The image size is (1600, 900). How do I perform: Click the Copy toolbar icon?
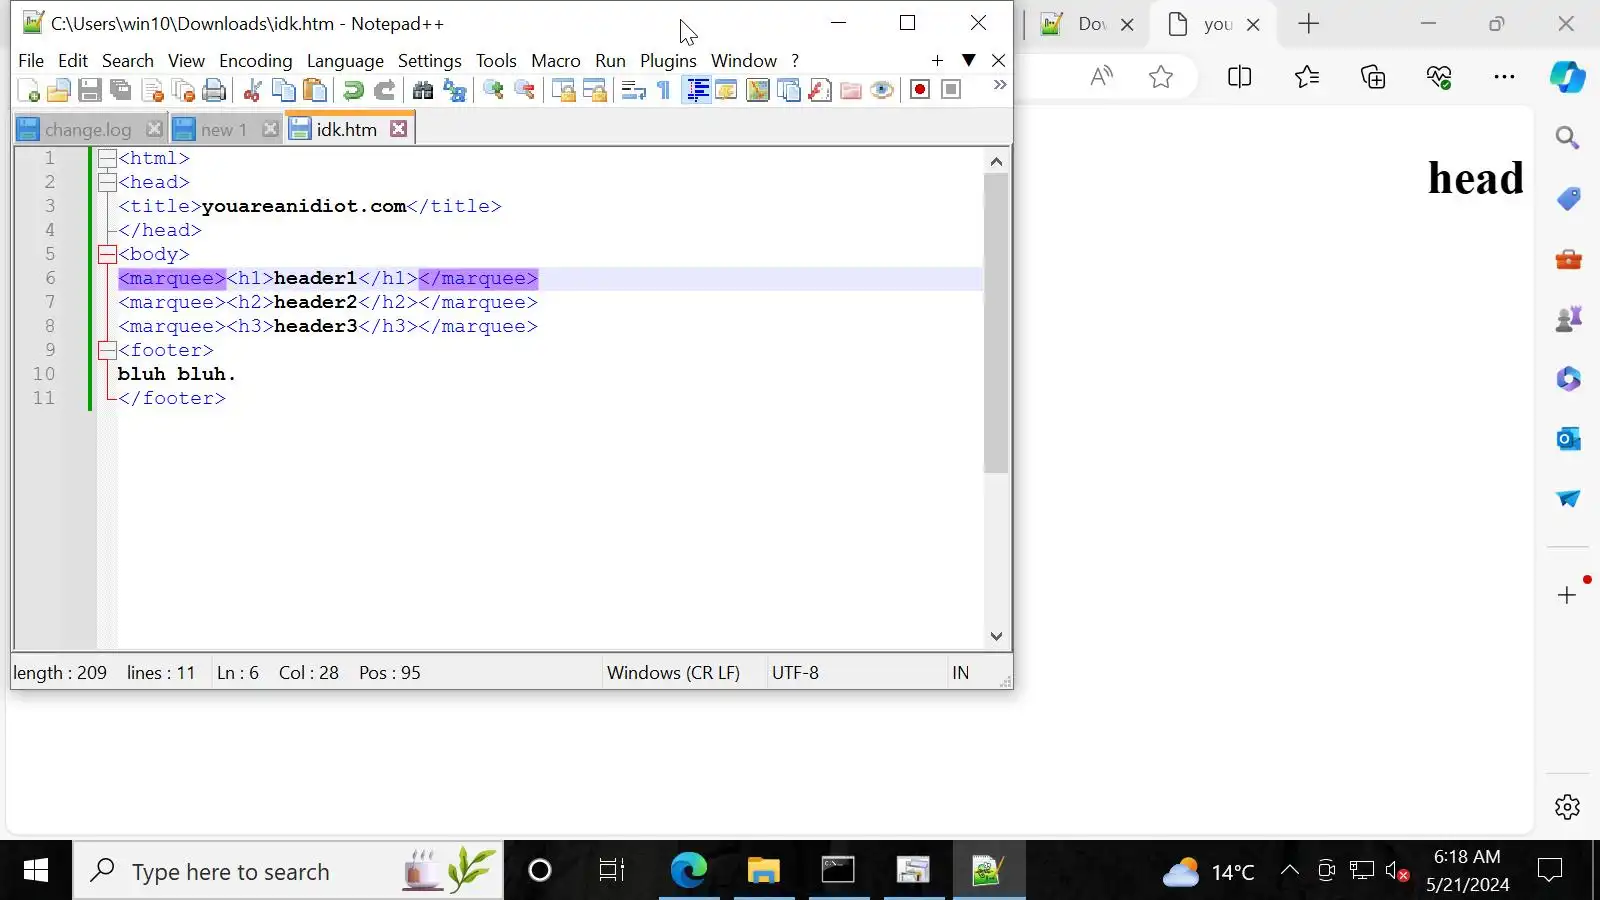point(284,90)
